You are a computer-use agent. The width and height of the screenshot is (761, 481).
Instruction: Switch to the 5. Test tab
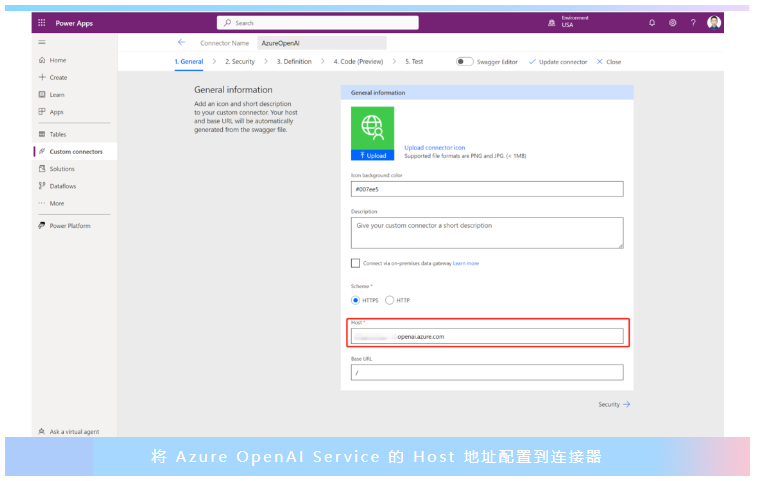click(414, 62)
